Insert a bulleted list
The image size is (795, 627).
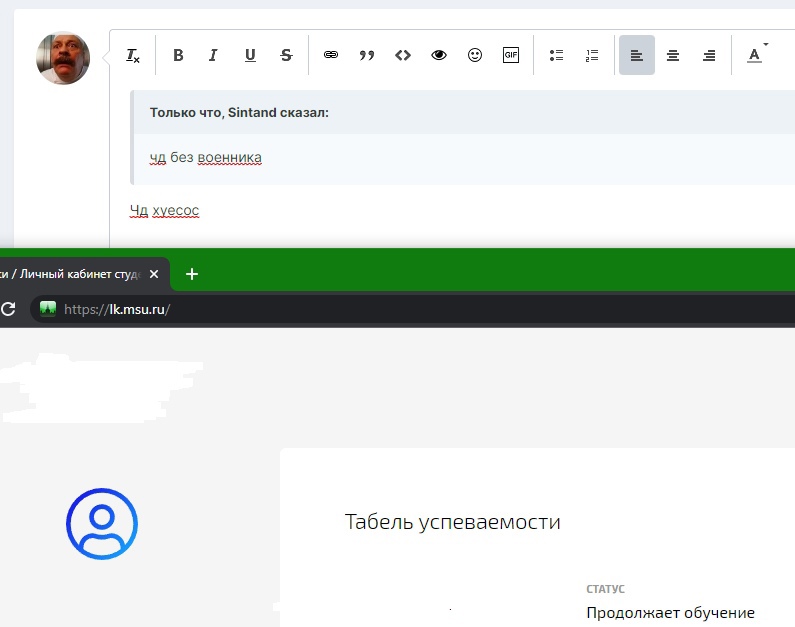[557, 56]
